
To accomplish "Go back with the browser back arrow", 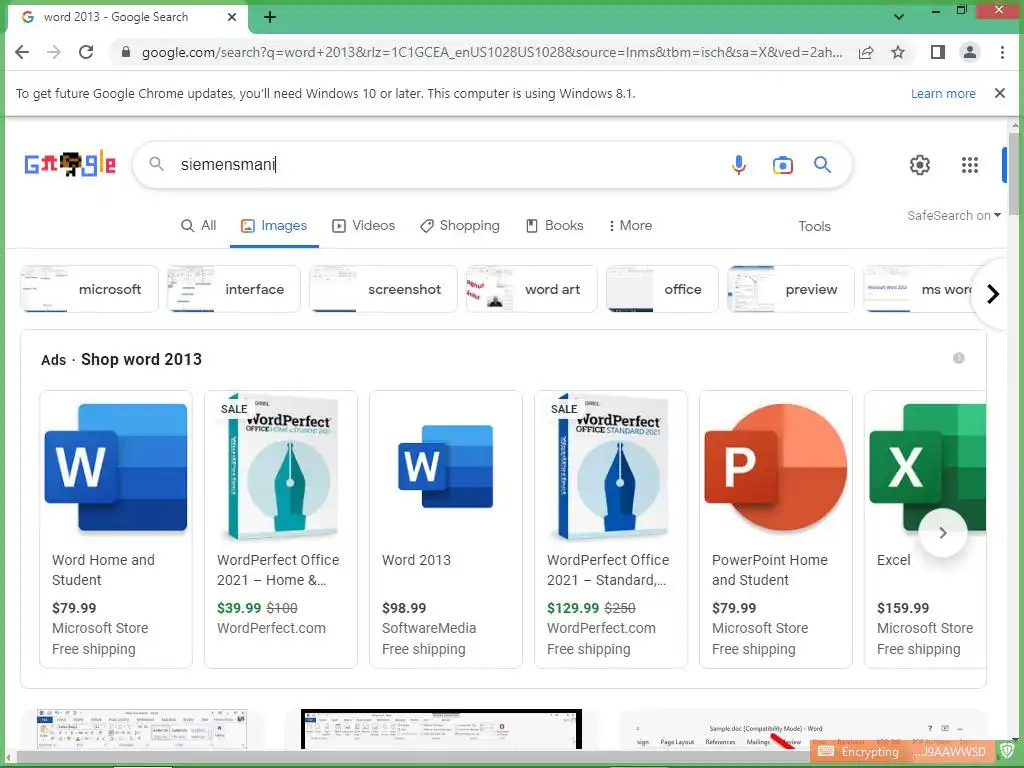I will (22, 52).
